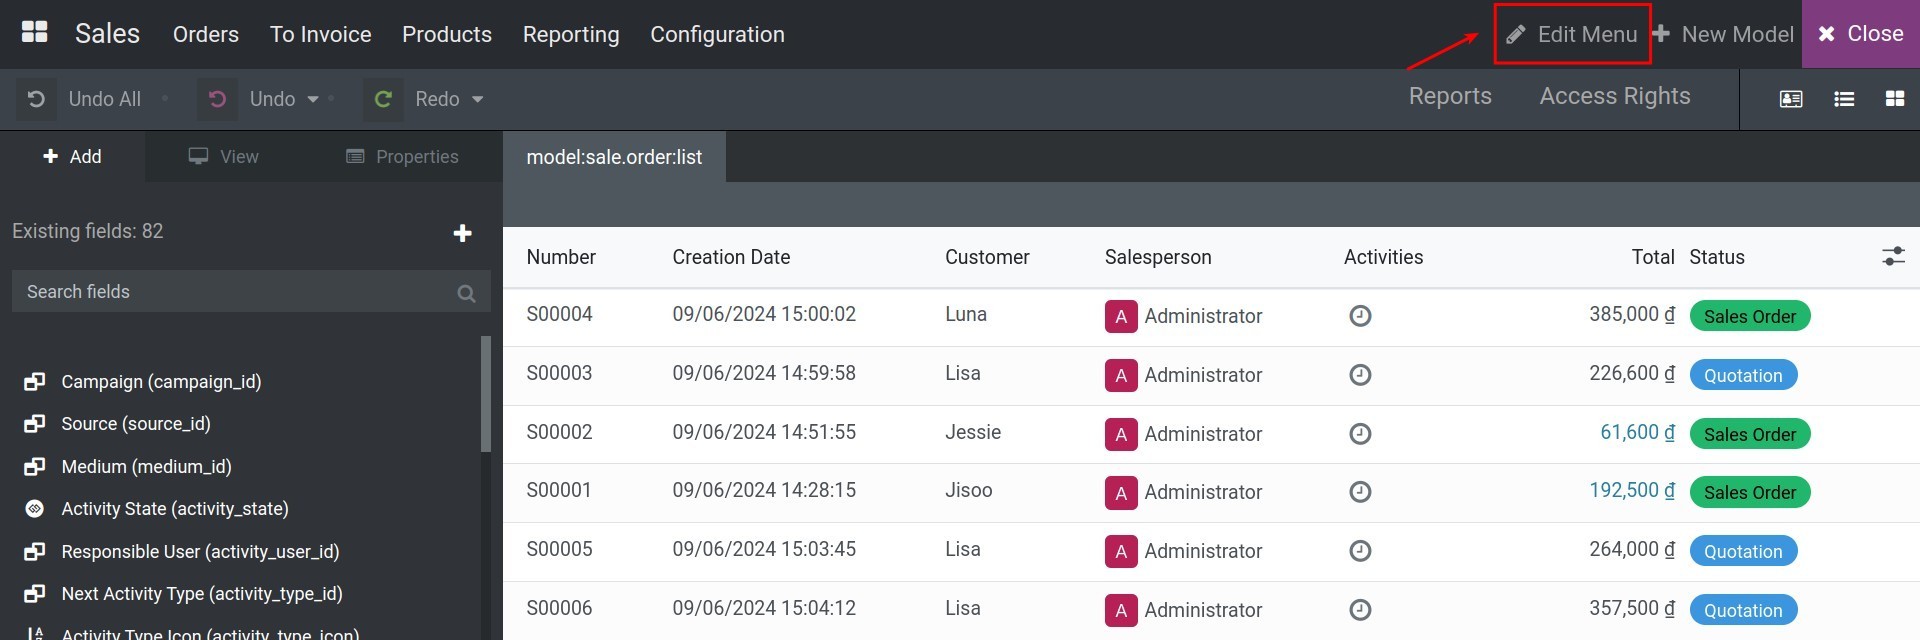Image resolution: width=1920 pixels, height=640 pixels.
Task: Open the Access Rights link
Action: point(1614,96)
